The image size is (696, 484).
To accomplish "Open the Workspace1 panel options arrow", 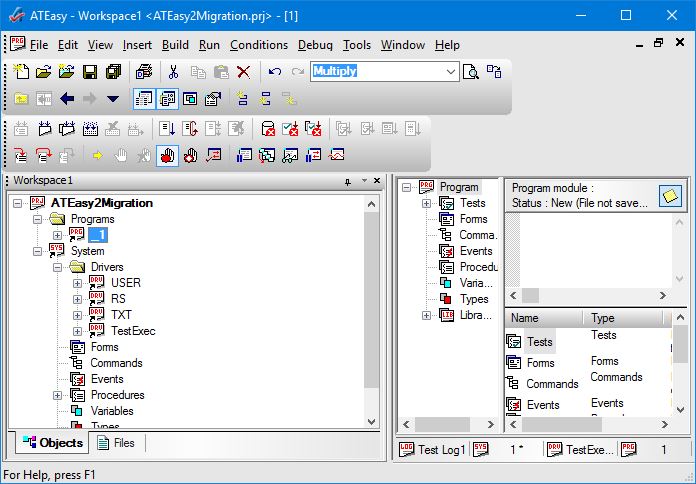I will (364, 181).
